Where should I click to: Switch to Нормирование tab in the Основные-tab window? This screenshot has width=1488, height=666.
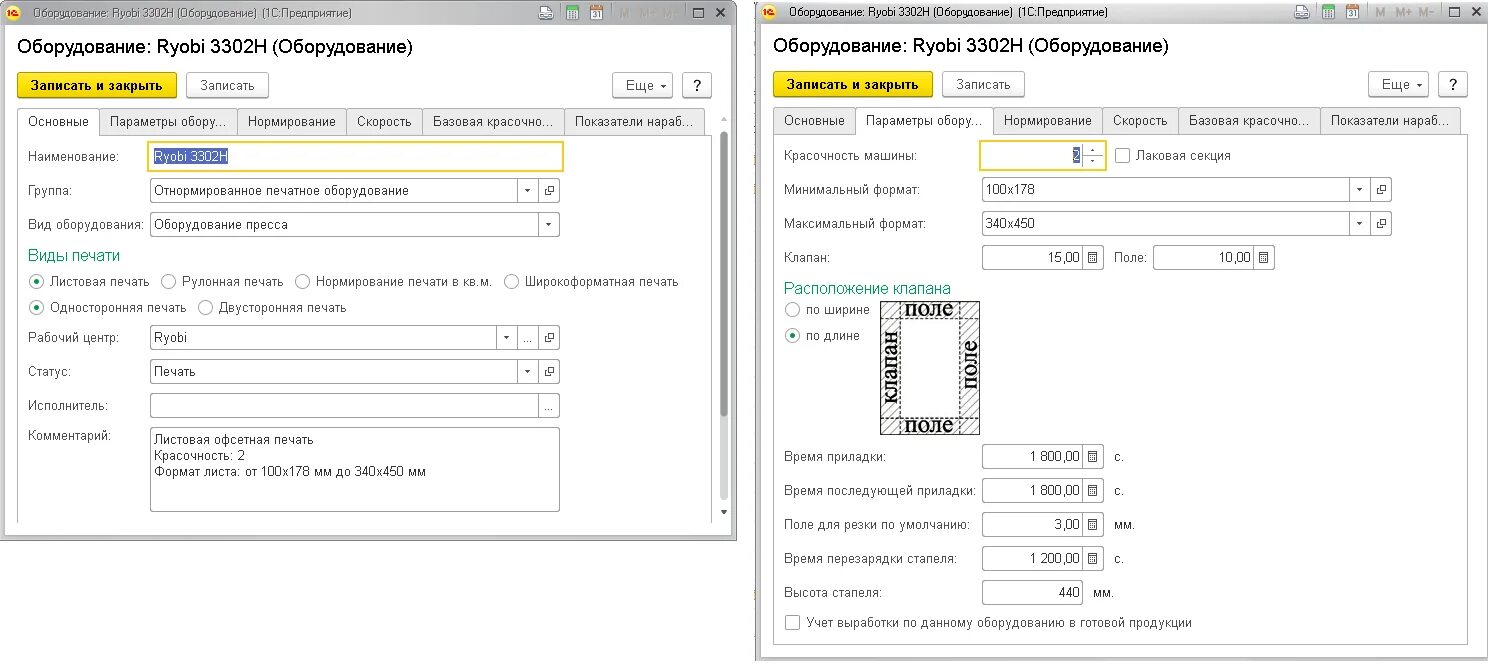point(292,121)
